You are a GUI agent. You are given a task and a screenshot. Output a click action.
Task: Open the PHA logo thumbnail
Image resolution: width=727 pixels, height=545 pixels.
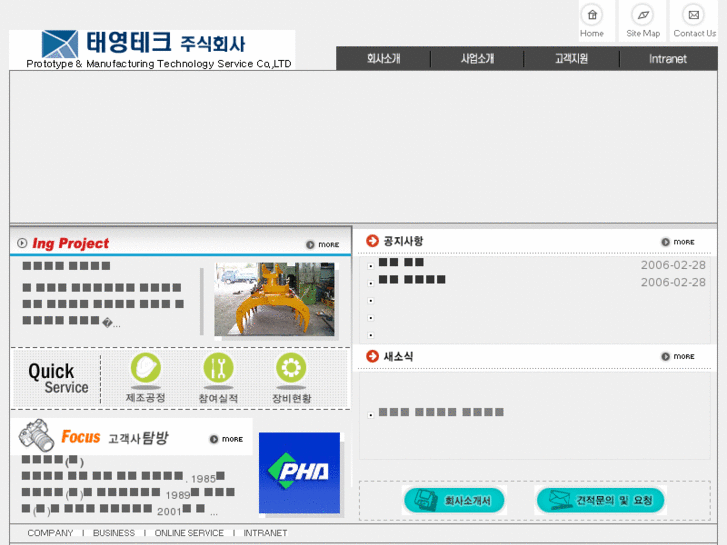click(299, 473)
